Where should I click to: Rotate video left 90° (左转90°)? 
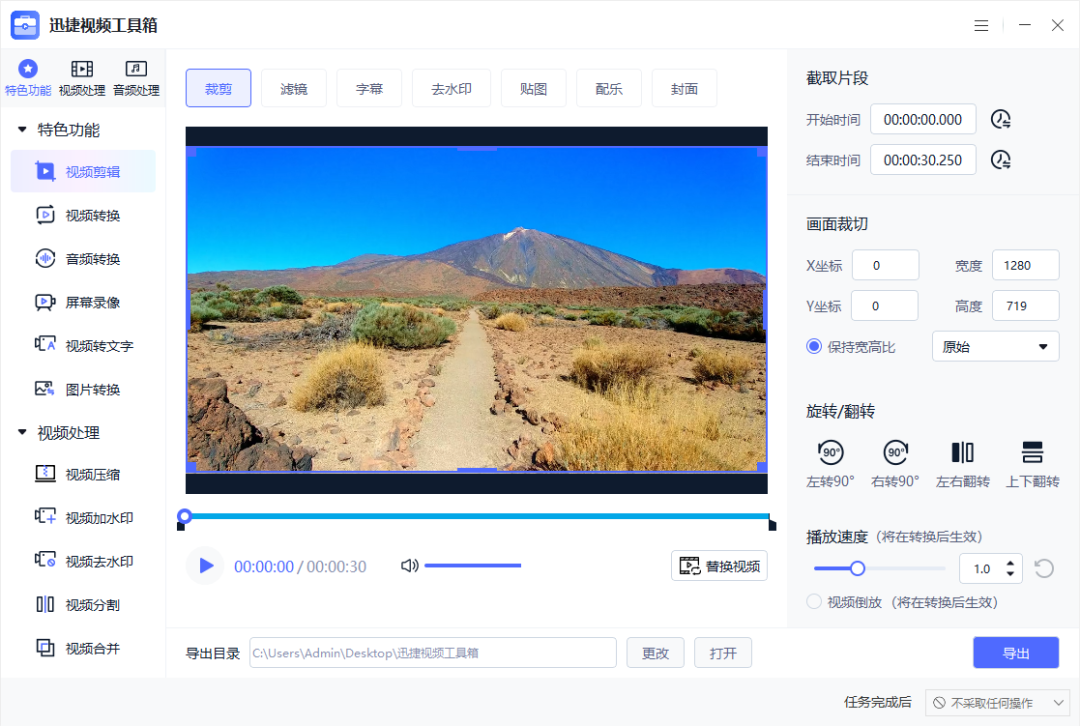(831, 464)
